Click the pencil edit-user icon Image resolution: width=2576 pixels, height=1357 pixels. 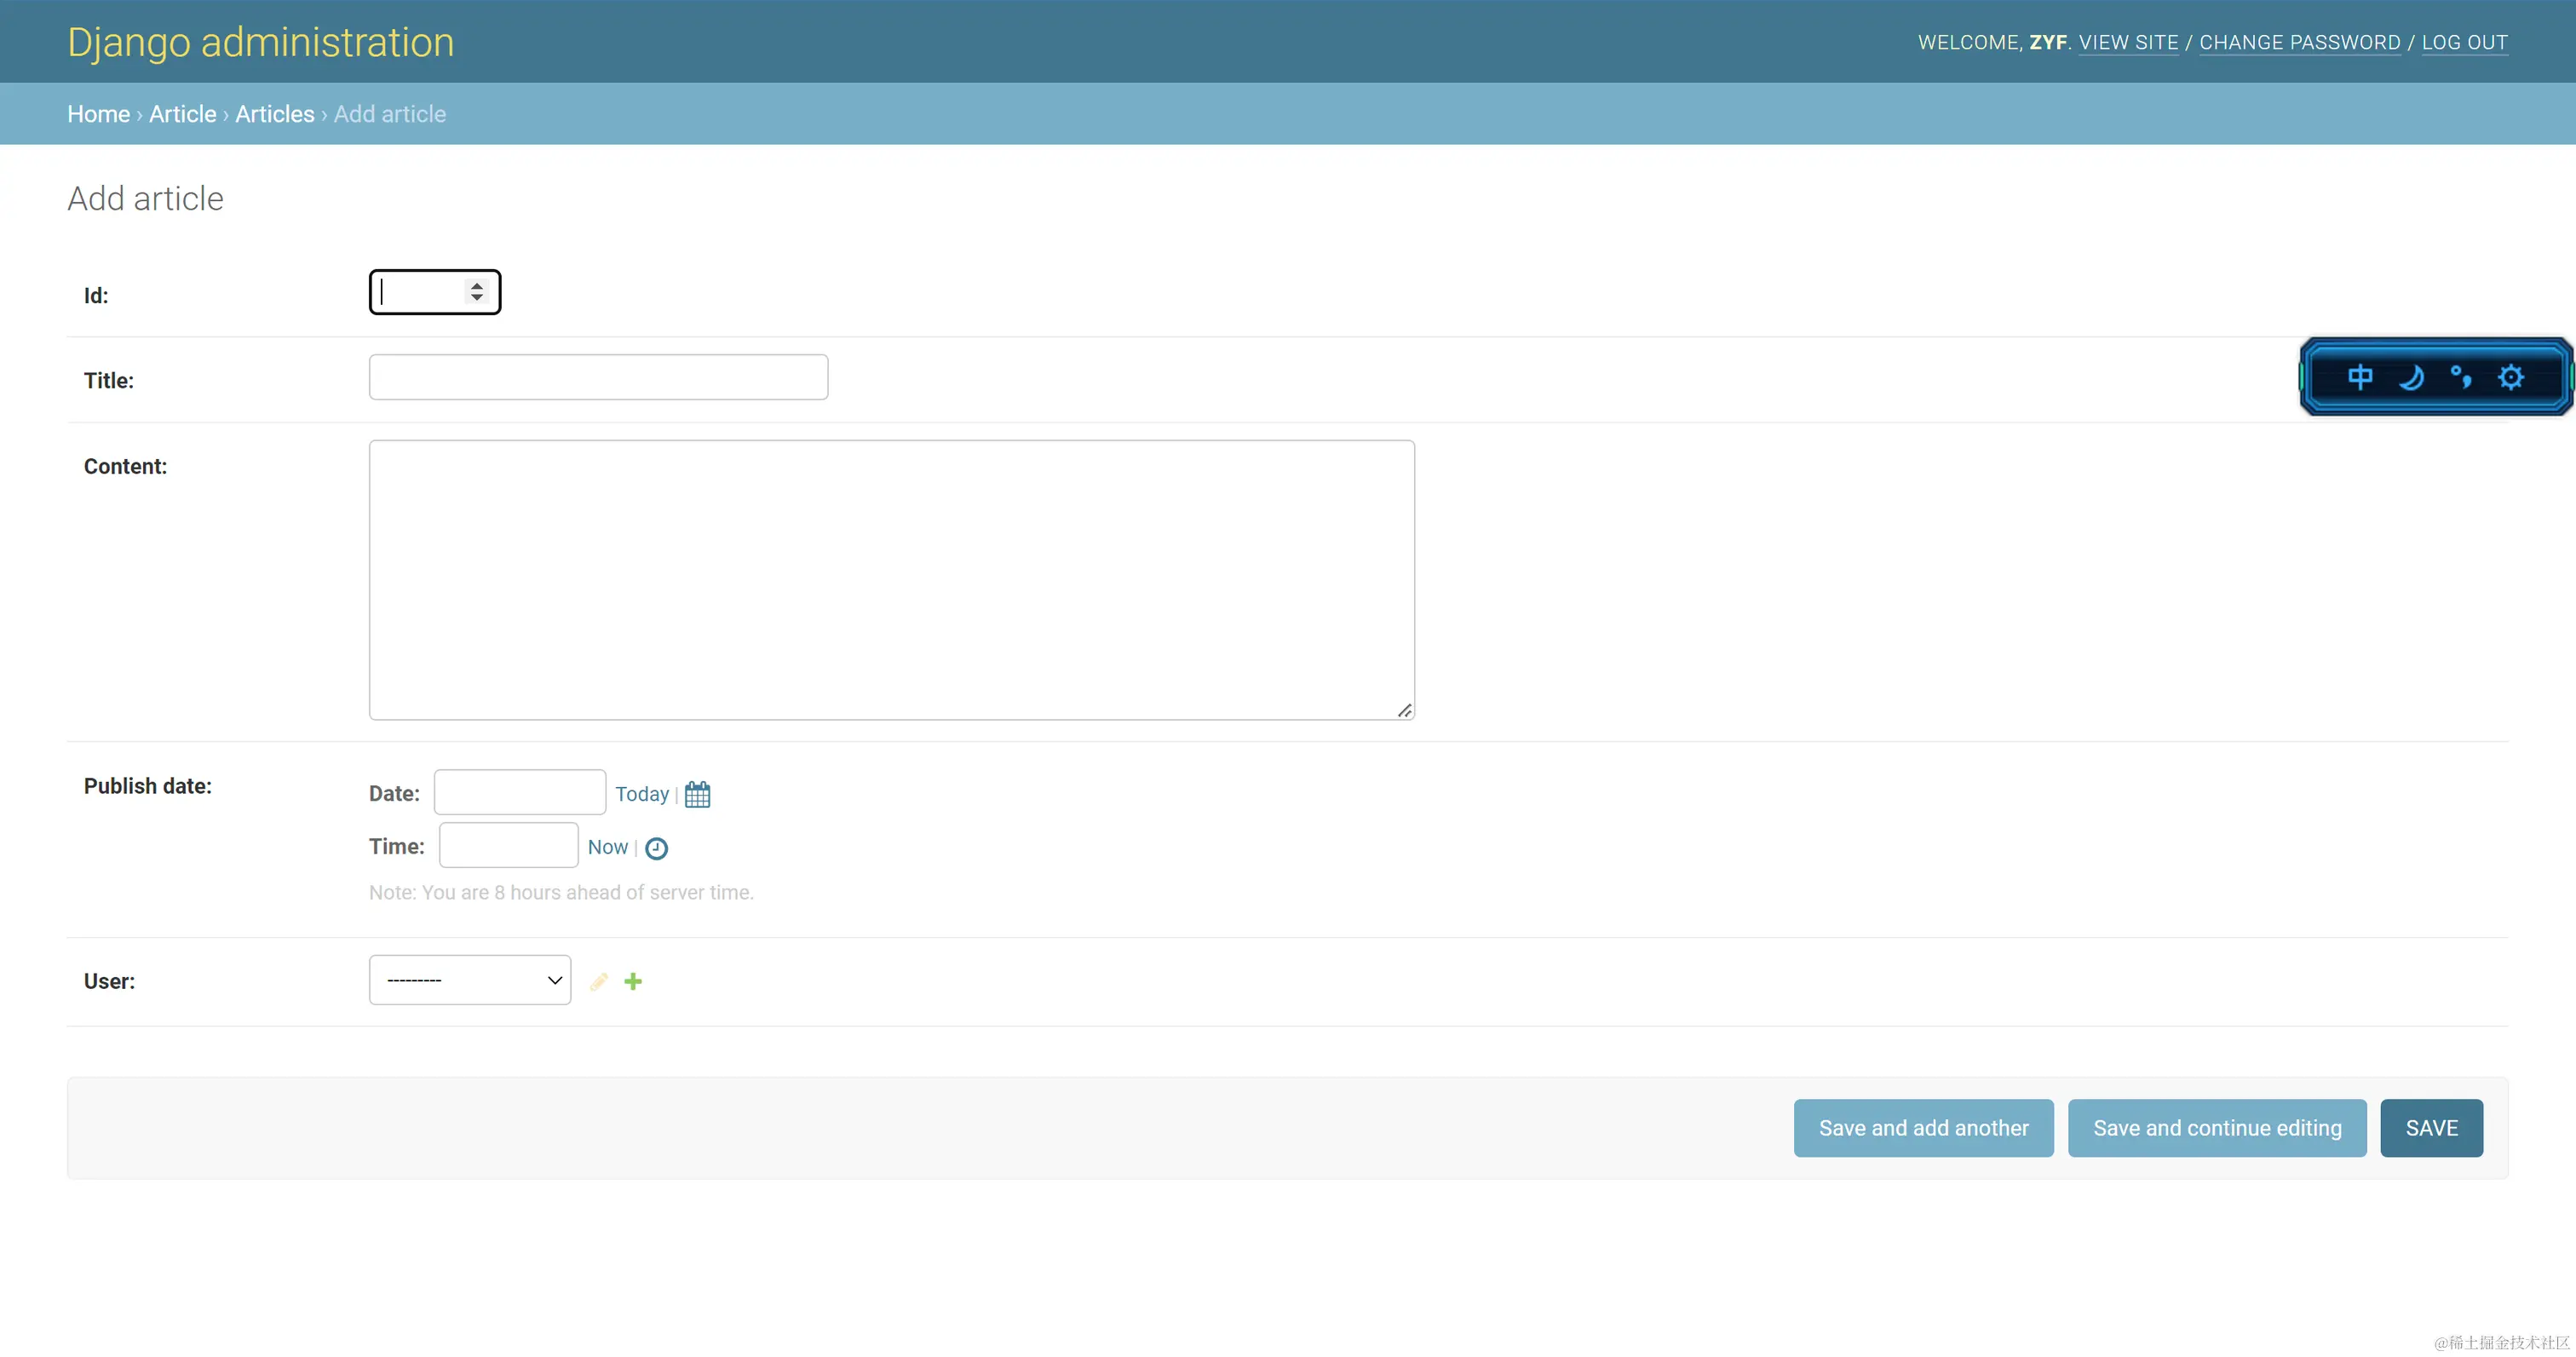(598, 981)
